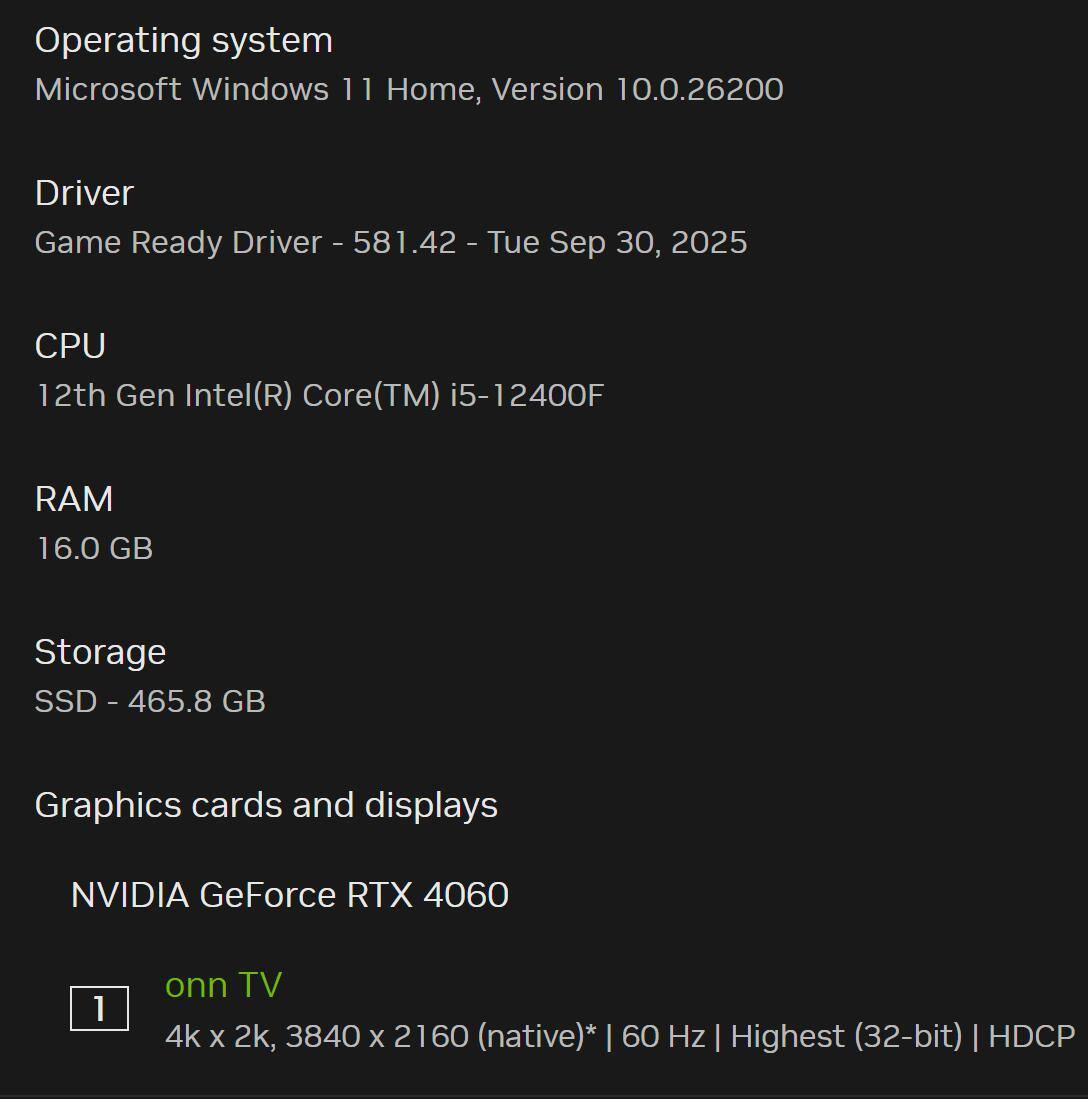This screenshot has height=1099, width=1088.
Task: Click the Storage section heading
Action: point(100,652)
